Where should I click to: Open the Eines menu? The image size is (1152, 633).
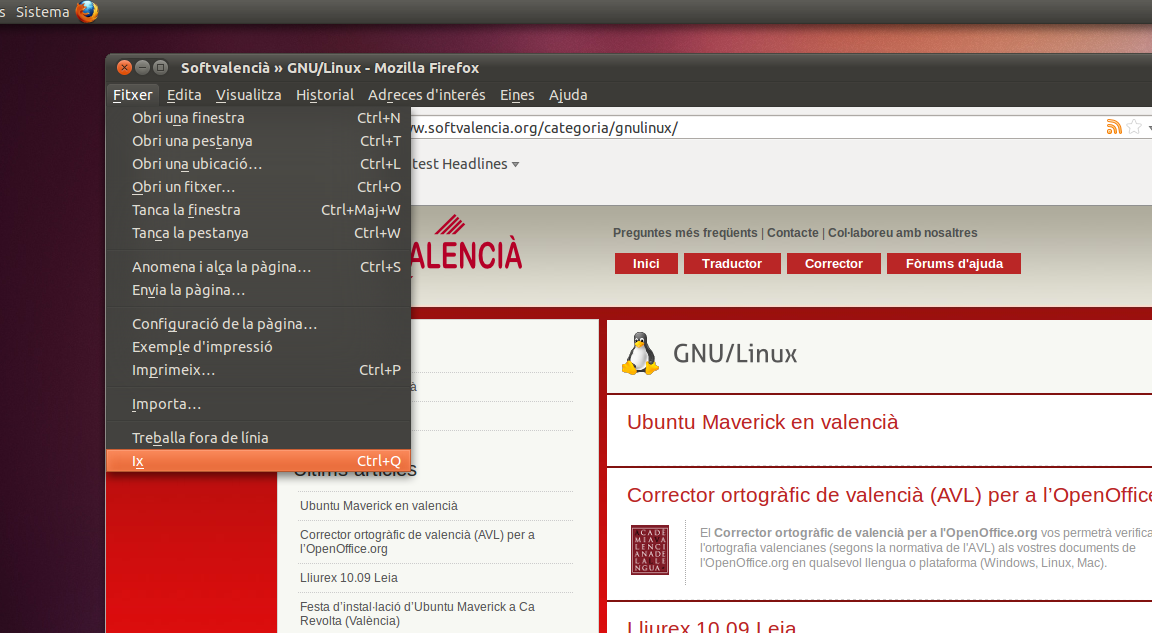pyautogui.click(x=517, y=95)
